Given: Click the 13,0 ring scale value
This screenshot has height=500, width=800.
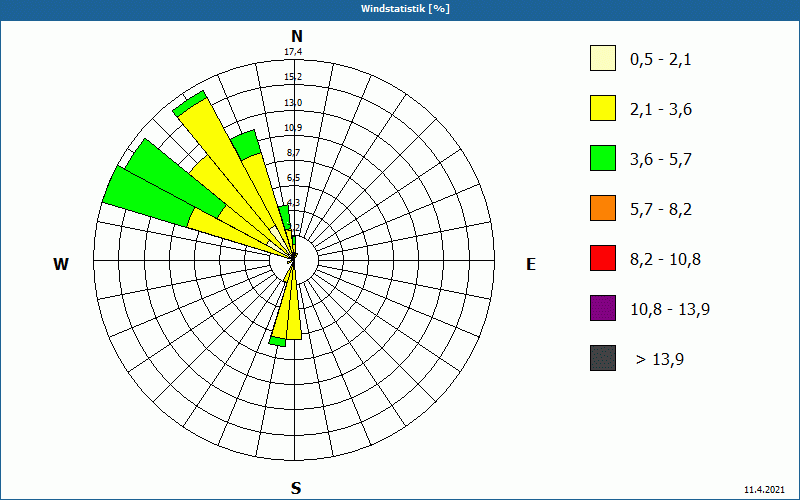Looking at the screenshot, I should coord(293,103).
